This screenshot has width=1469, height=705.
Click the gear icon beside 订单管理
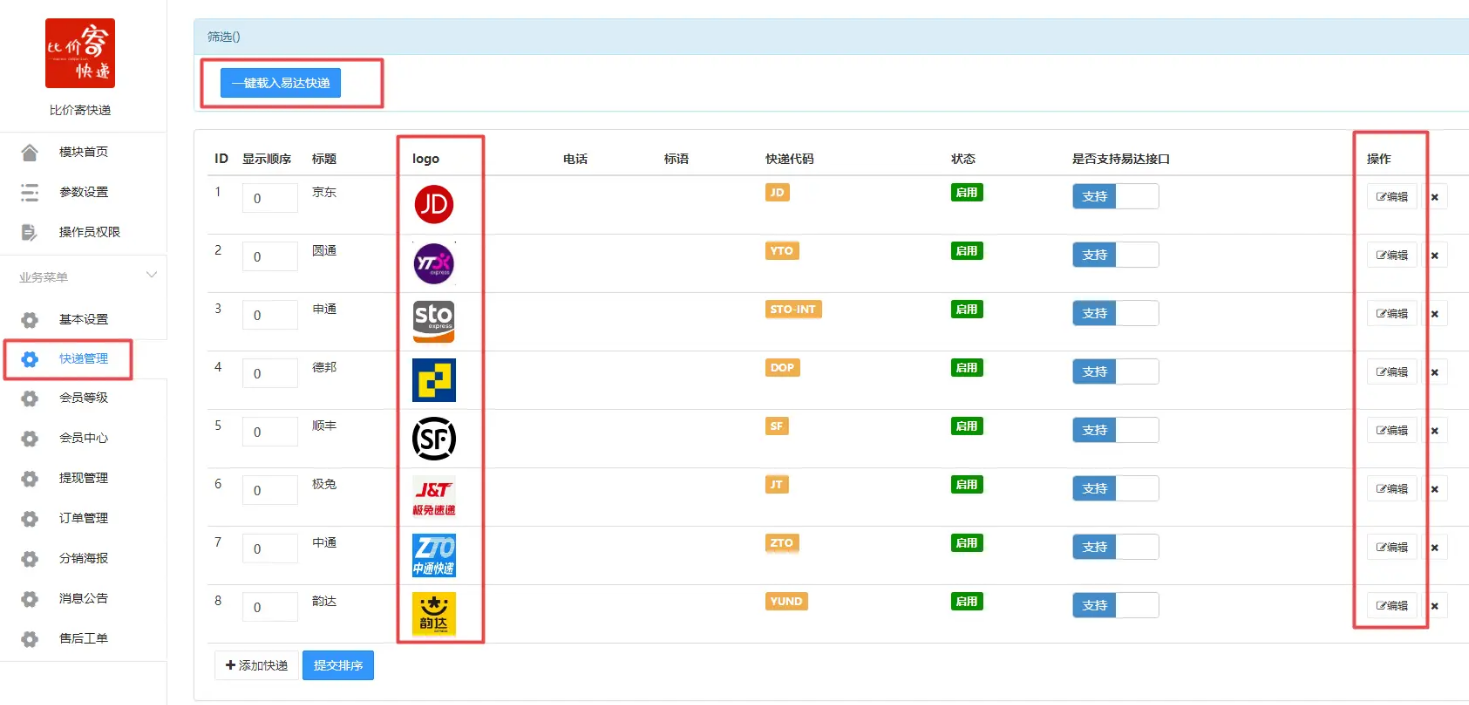30,518
